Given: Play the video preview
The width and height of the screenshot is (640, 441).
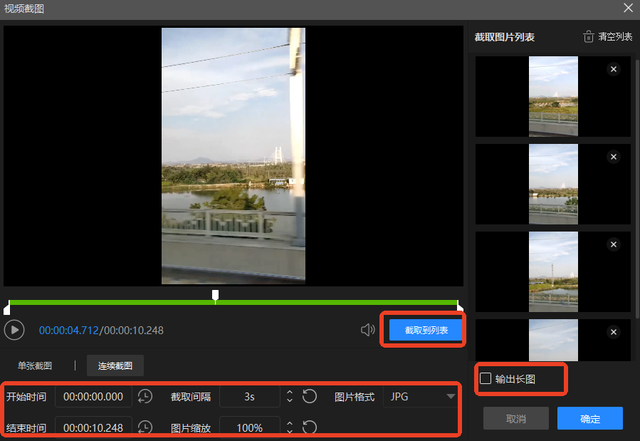Looking at the screenshot, I should pos(14,330).
